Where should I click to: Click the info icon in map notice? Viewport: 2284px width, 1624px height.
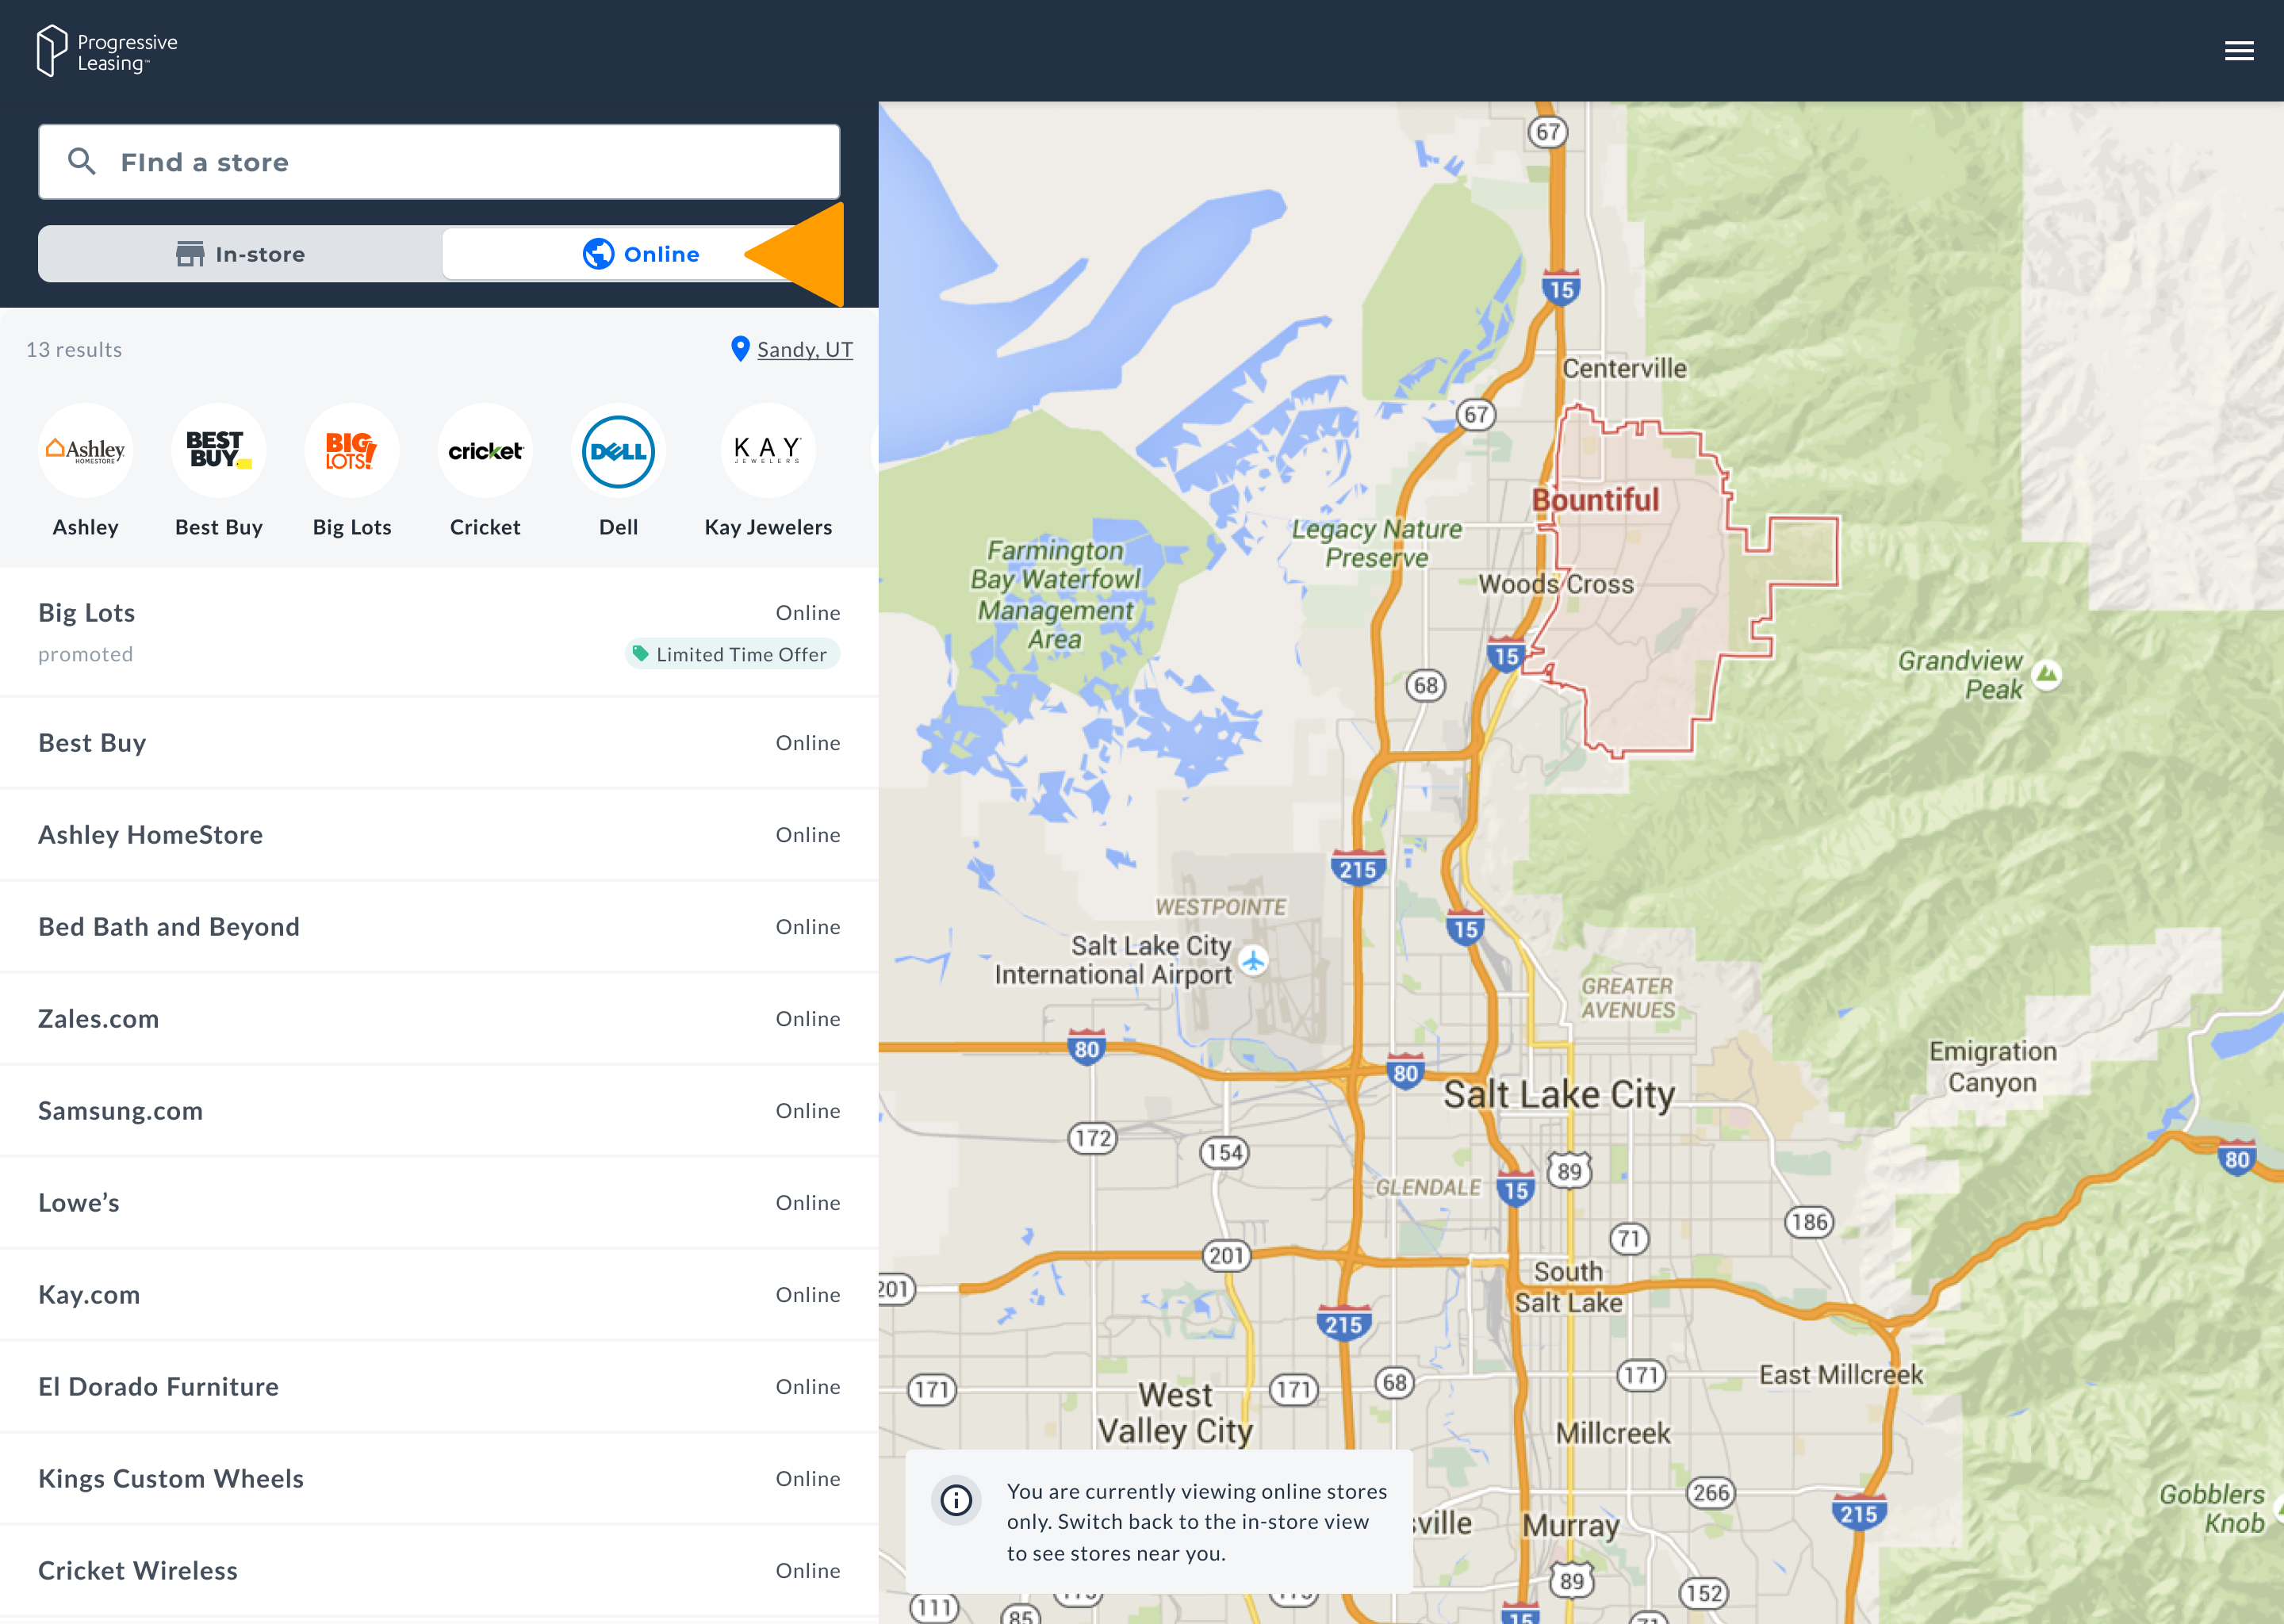956,1500
